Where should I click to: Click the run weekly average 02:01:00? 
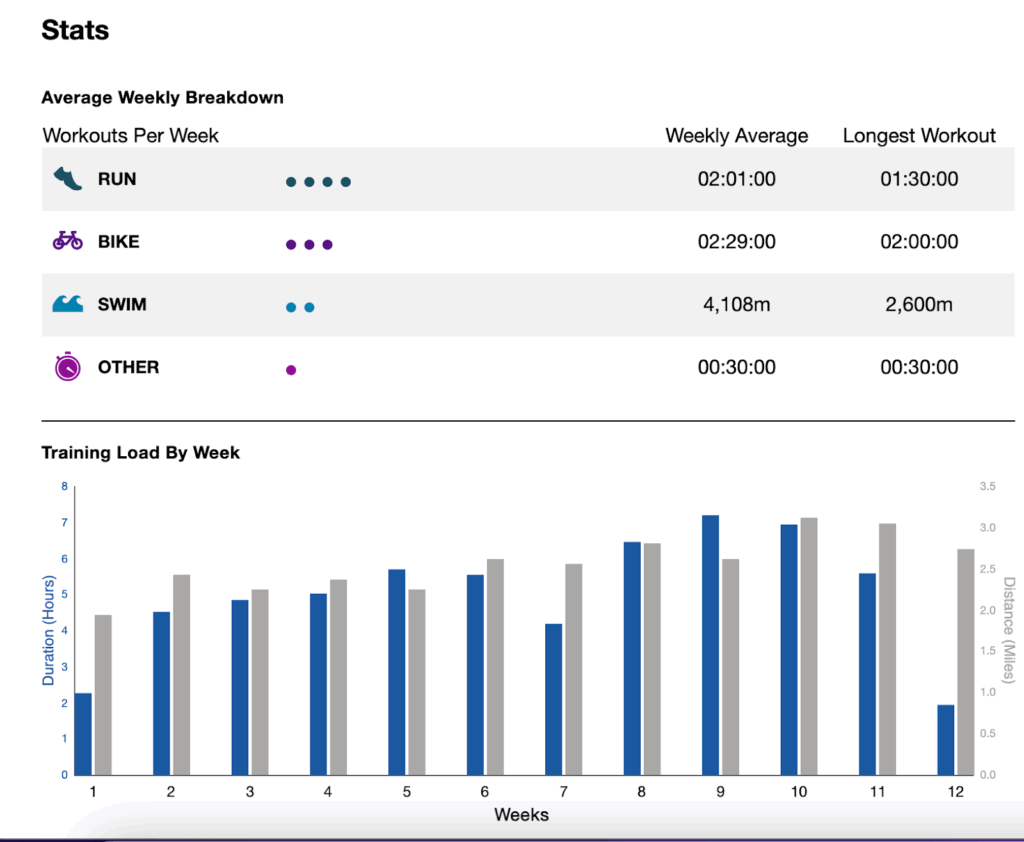click(736, 180)
